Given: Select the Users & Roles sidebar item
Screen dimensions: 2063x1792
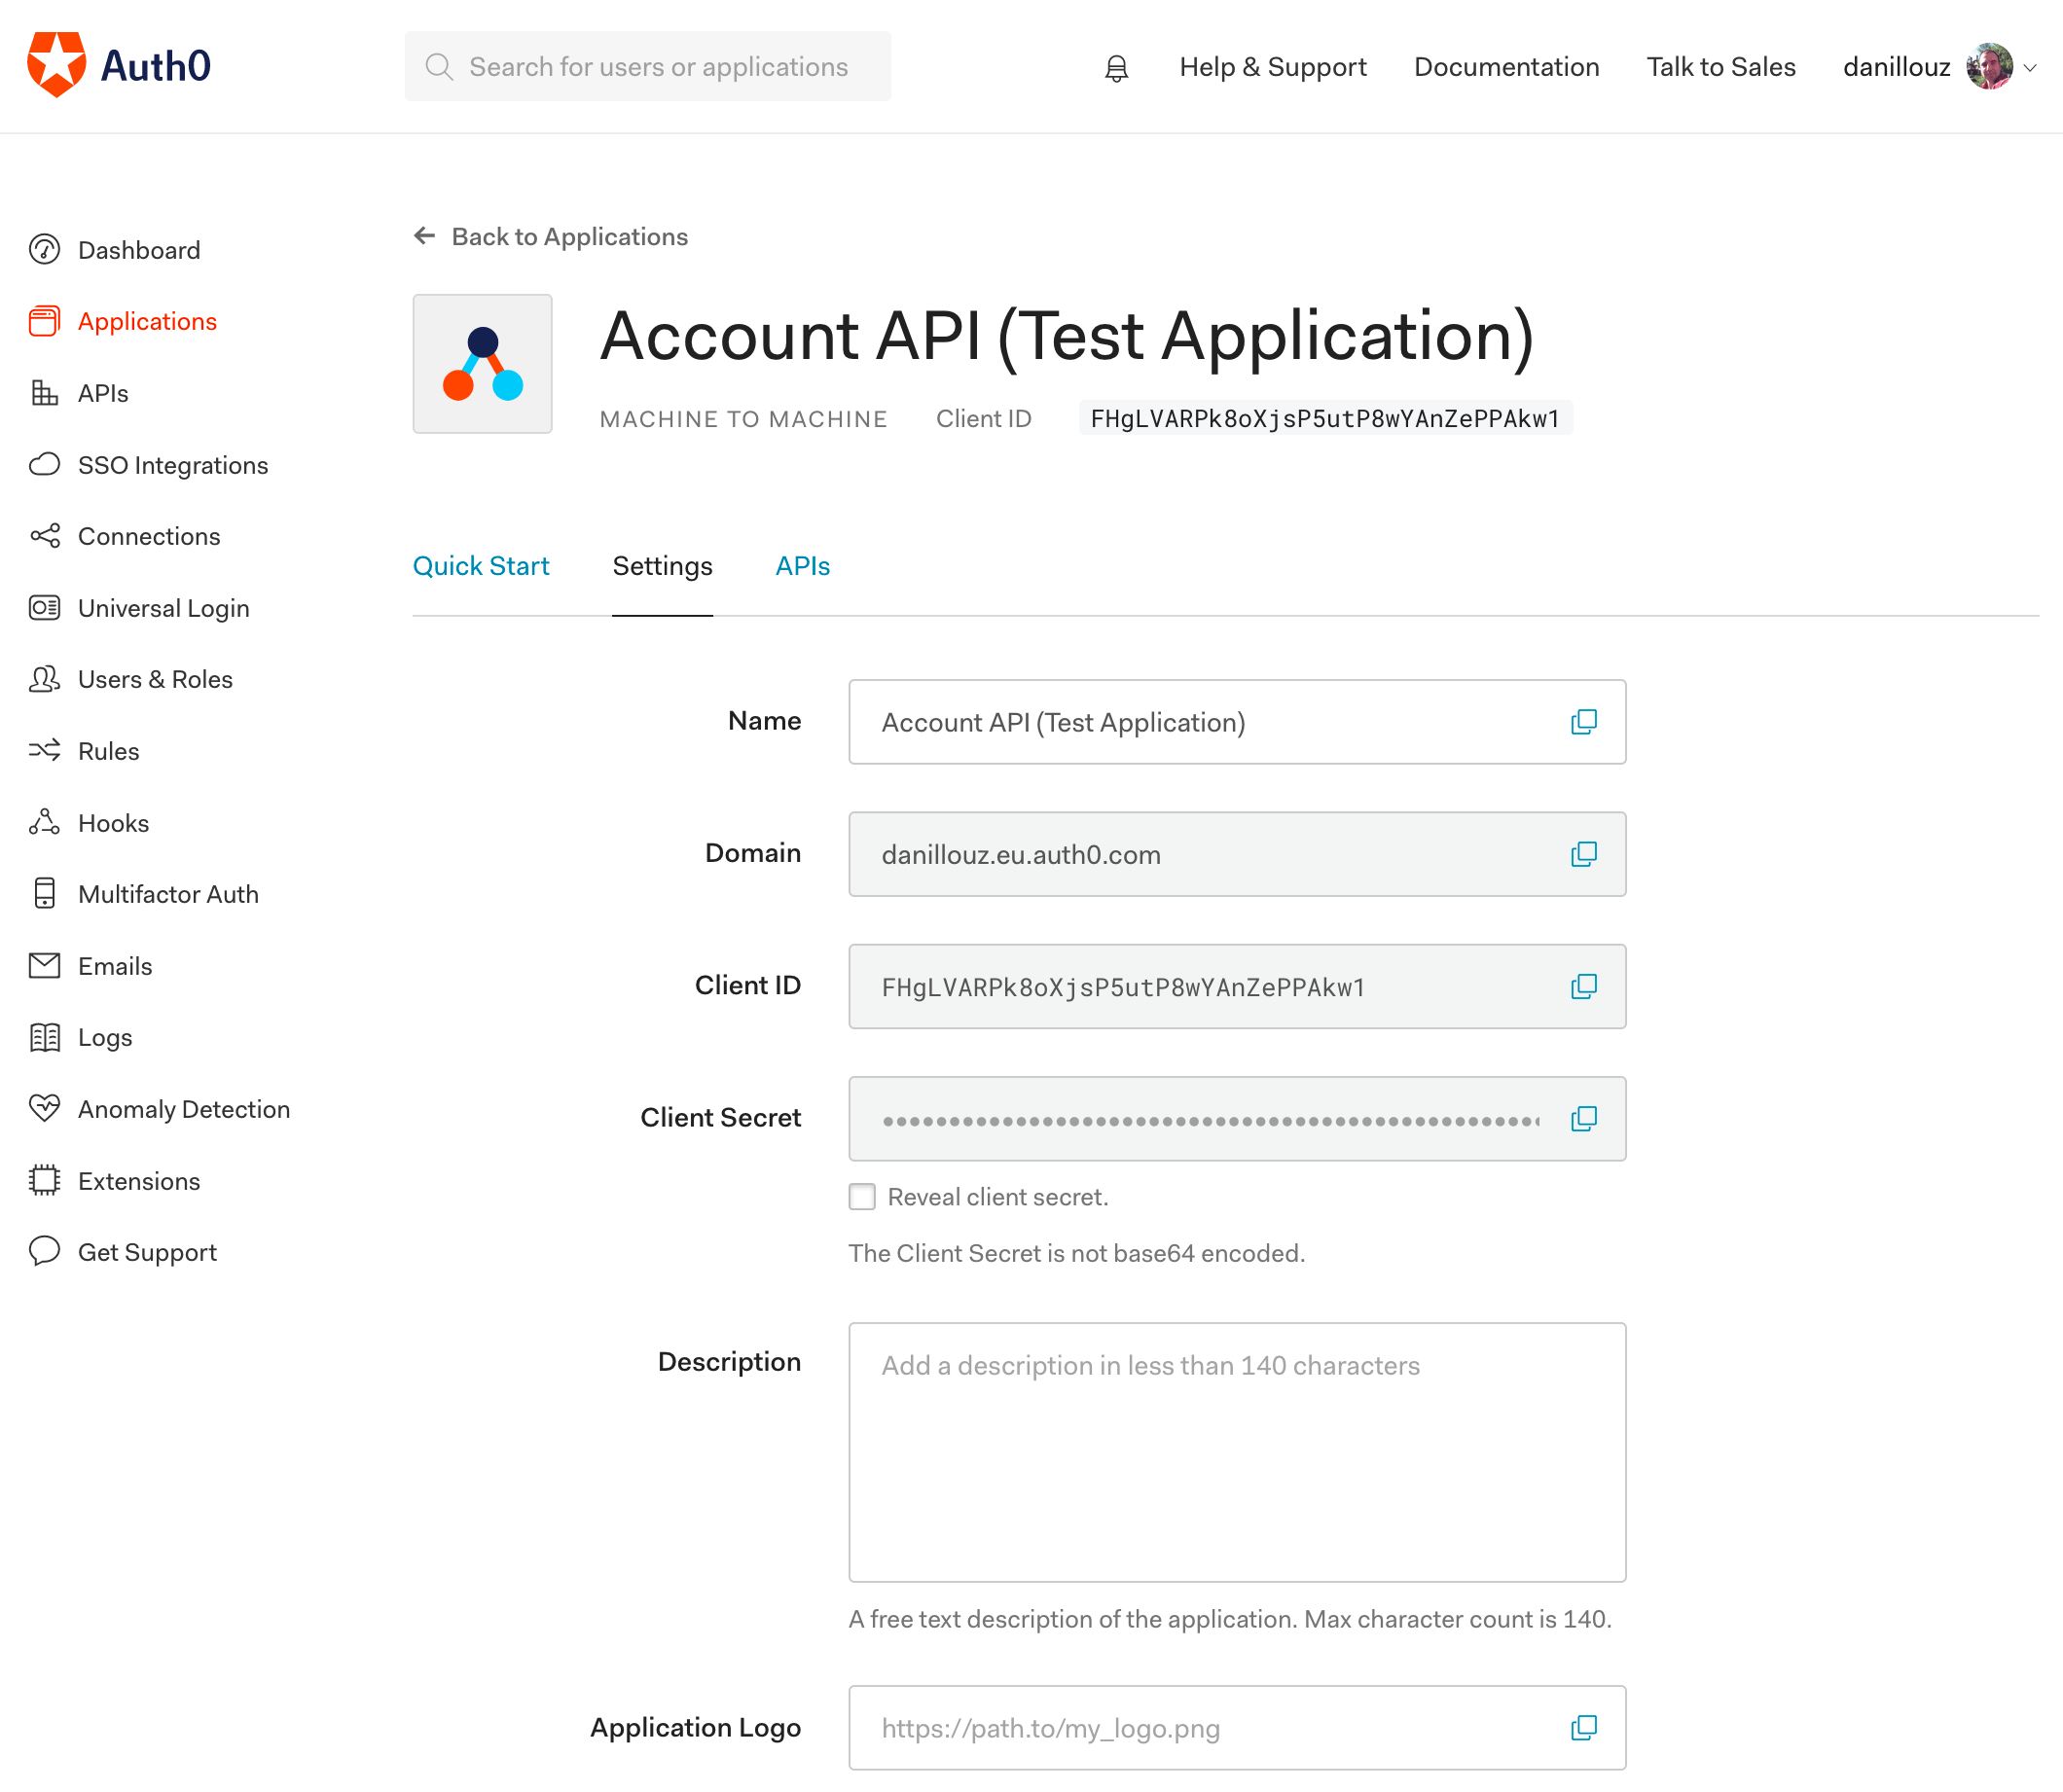Looking at the screenshot, I should (155, 679).
